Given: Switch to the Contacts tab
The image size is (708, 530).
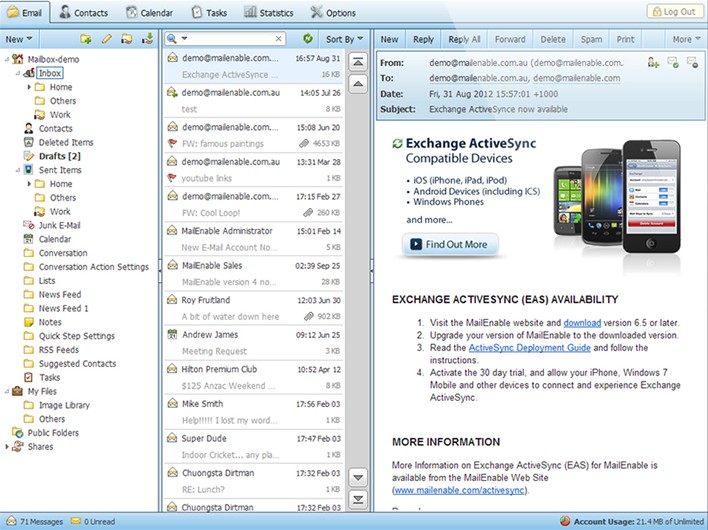Looking at the screenshot, I should coord(84,13).
